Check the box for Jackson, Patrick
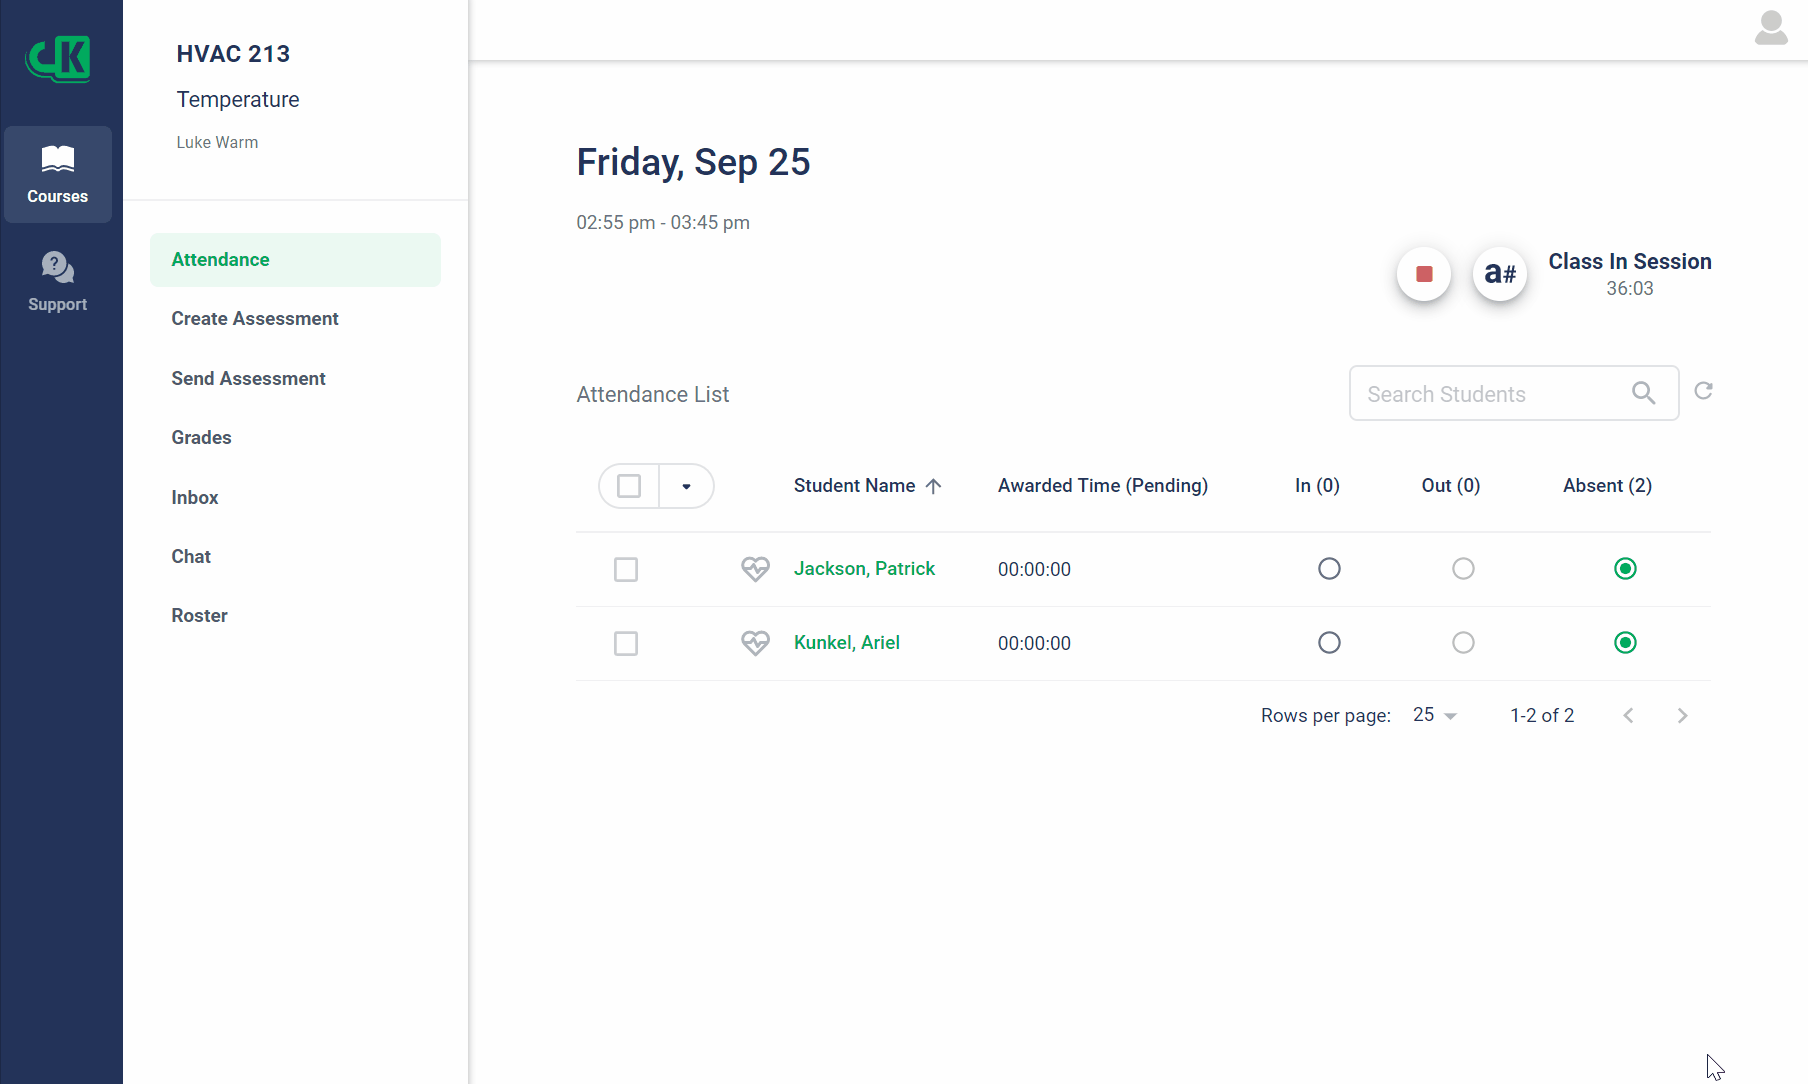The image size is (1808, 1084). click(626, 569)
